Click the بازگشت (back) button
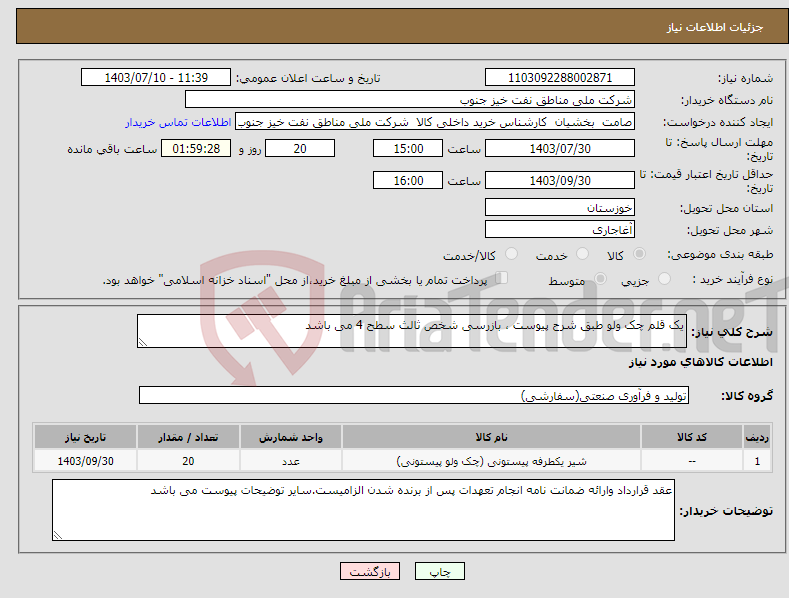789x598 pixels. click(369, 571)
